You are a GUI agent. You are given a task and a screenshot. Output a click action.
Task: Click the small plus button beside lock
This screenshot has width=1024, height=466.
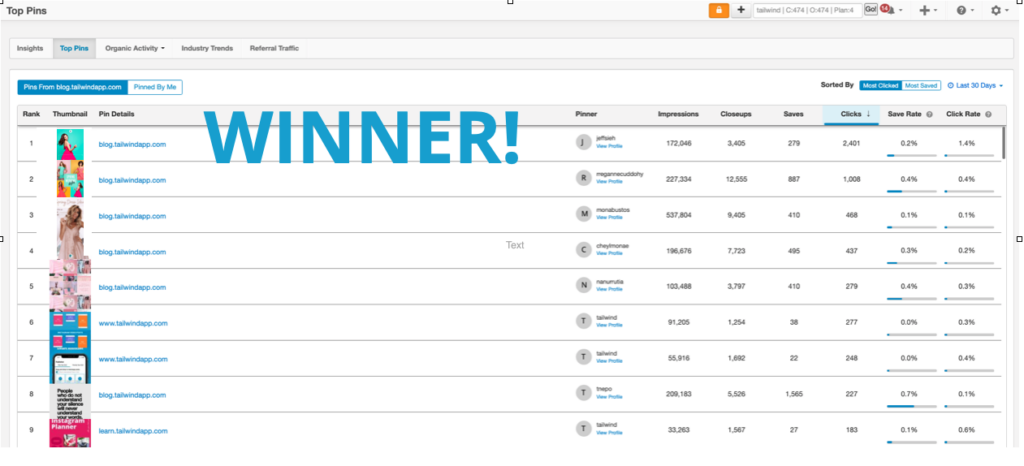click(x=741, y=10)
